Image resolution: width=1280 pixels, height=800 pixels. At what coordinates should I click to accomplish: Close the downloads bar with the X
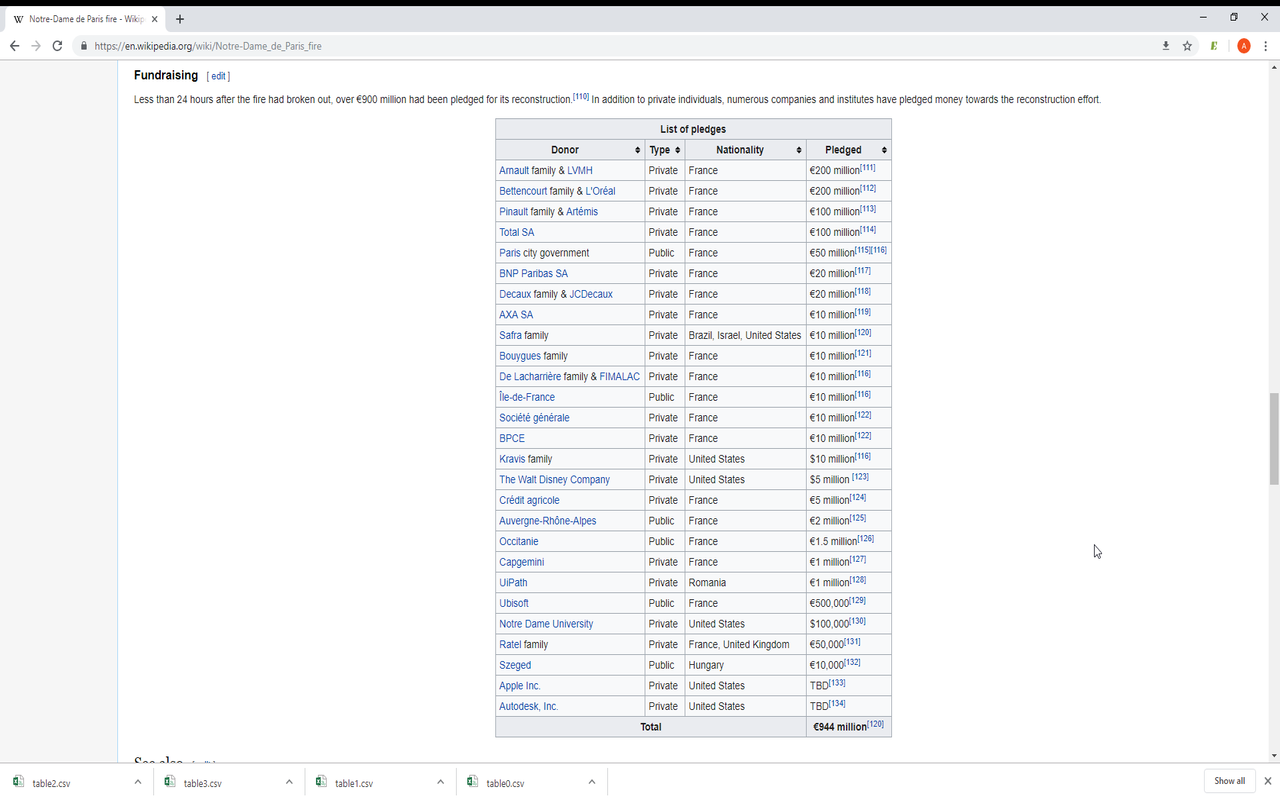1268,781
